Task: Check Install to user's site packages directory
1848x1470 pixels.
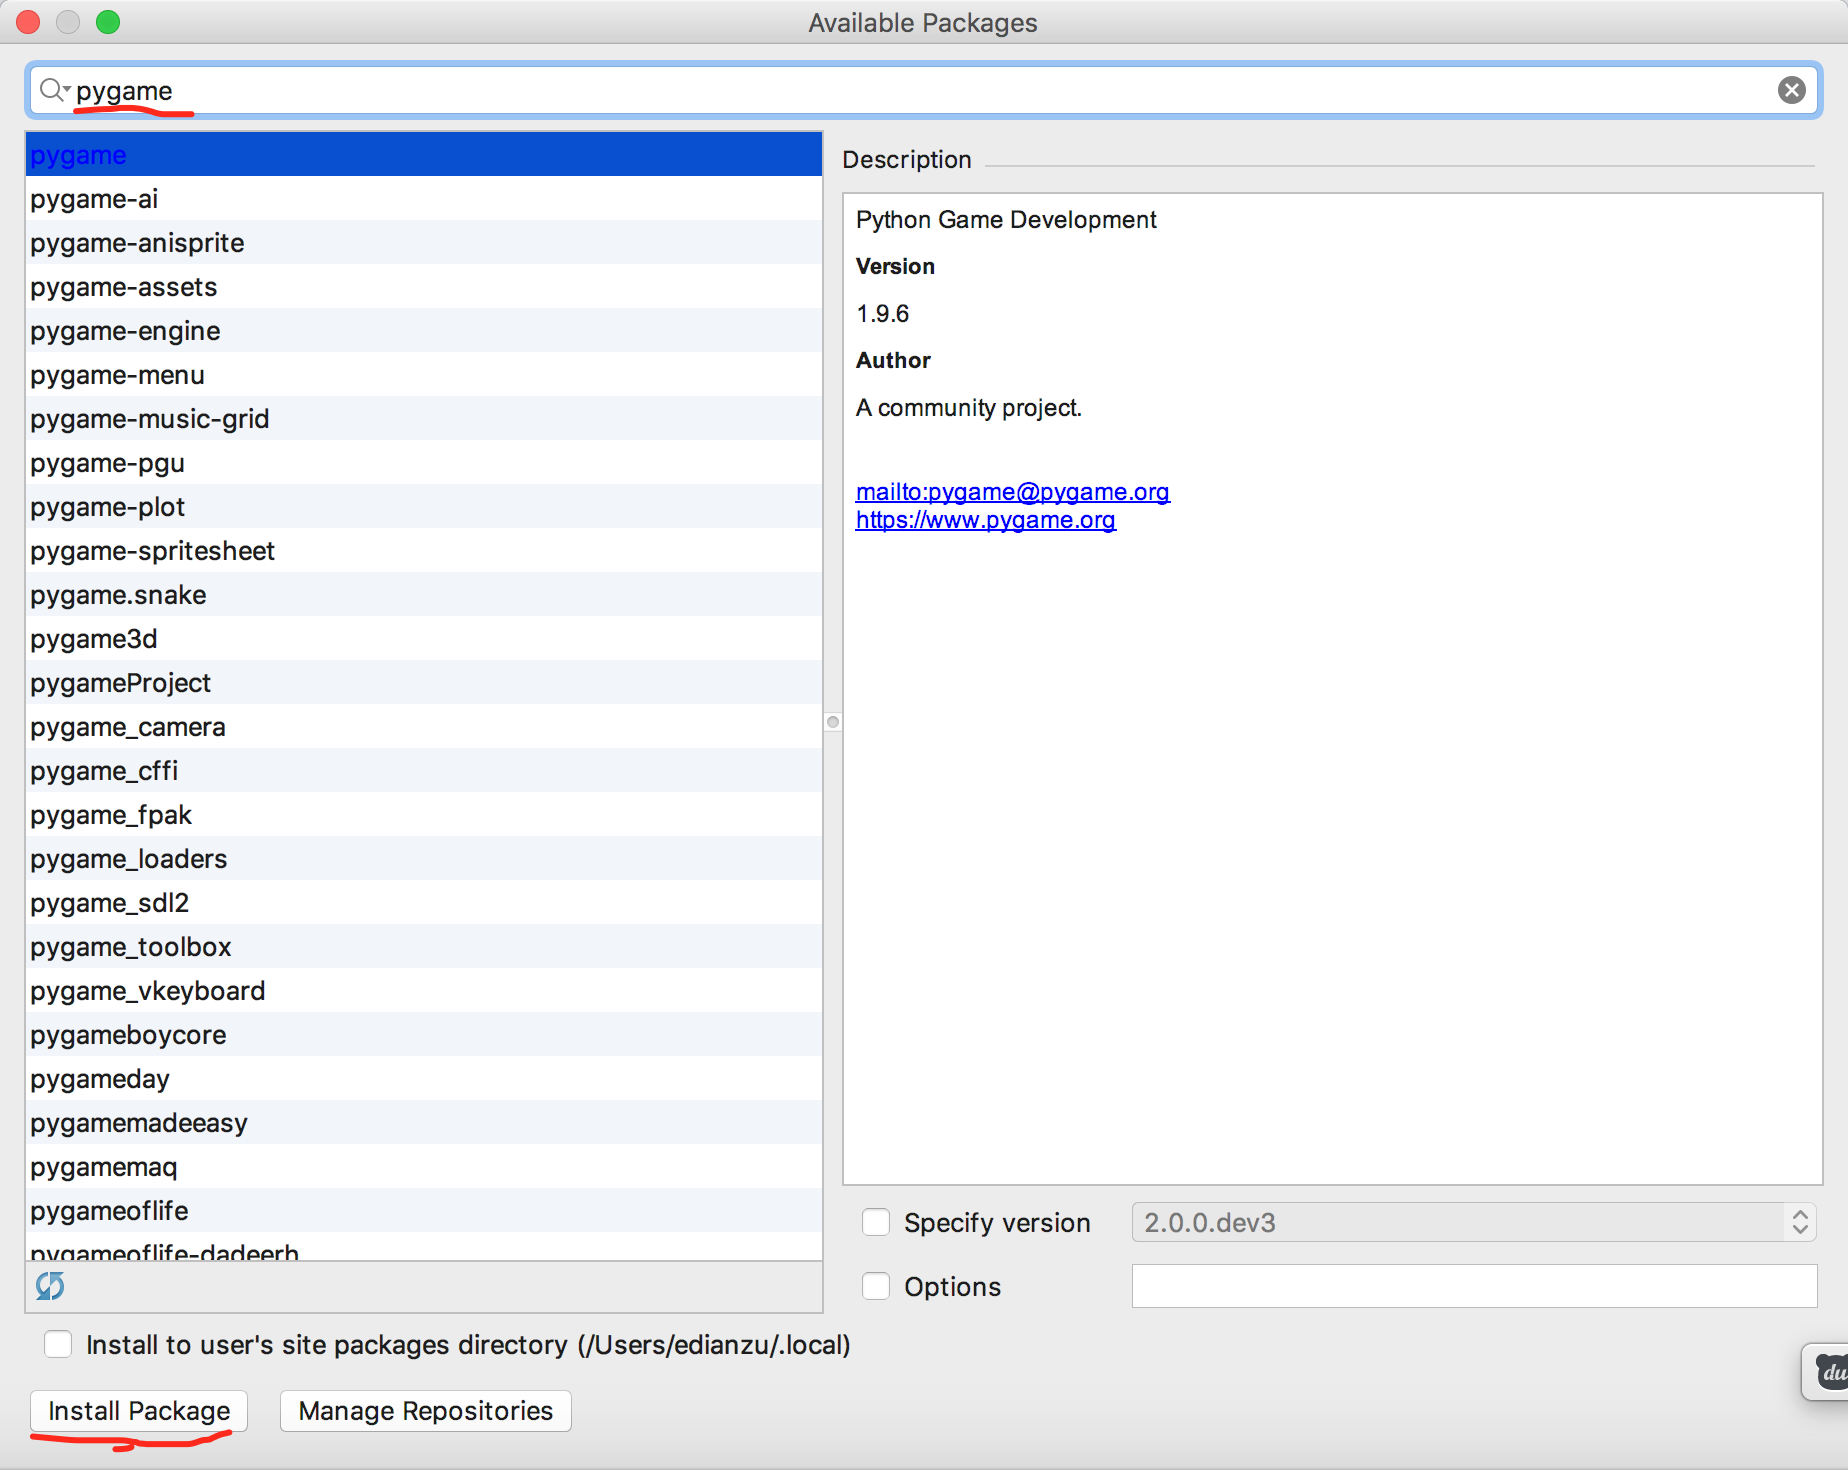Action: 58,1344
